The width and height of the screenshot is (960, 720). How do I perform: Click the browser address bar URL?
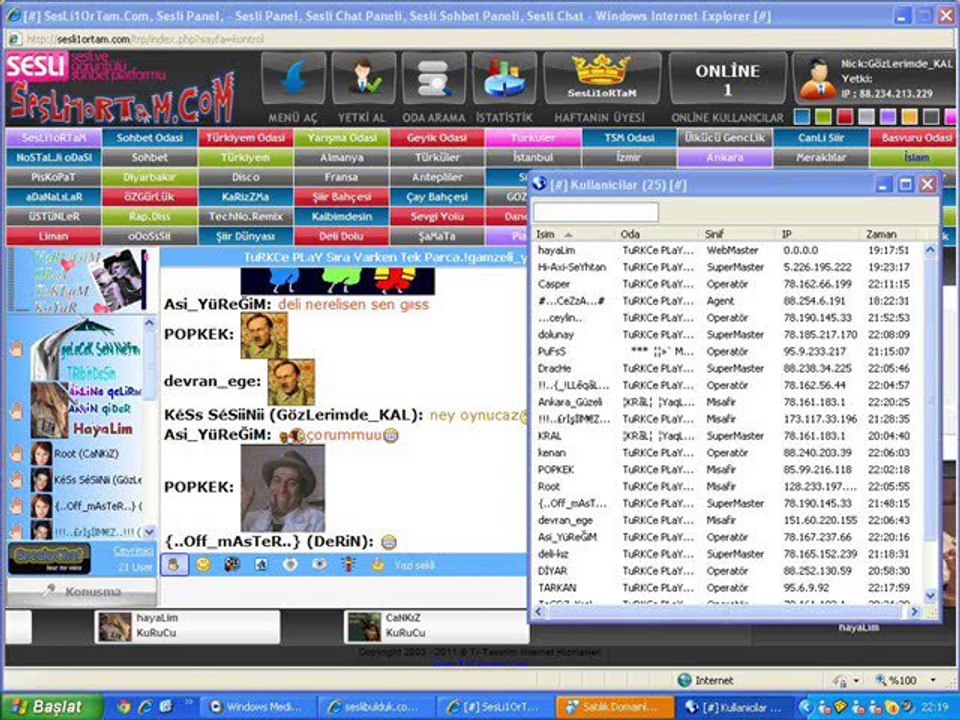(x=146, y=39)
